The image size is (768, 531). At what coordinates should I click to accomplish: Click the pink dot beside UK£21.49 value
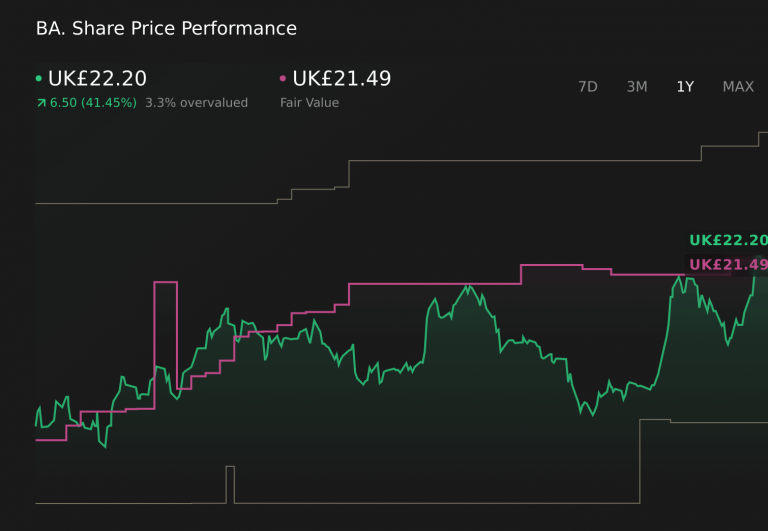(x=283, y=79)
